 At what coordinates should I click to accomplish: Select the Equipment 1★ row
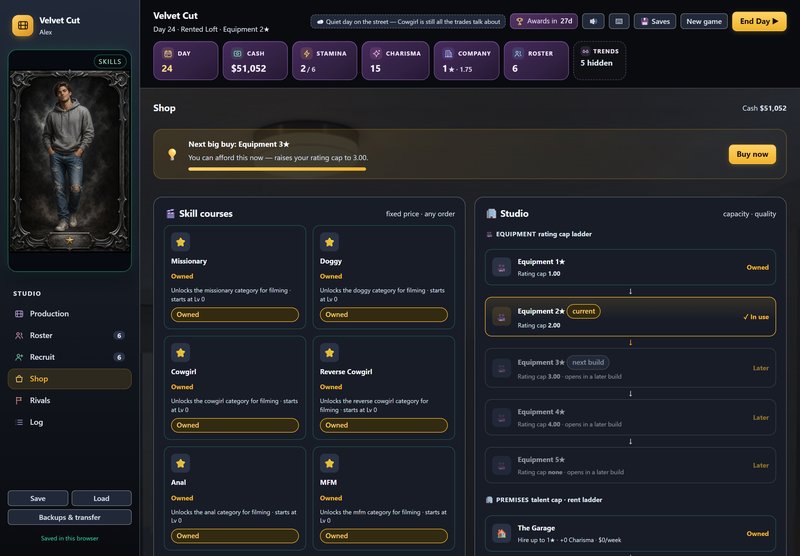point(630,267)
